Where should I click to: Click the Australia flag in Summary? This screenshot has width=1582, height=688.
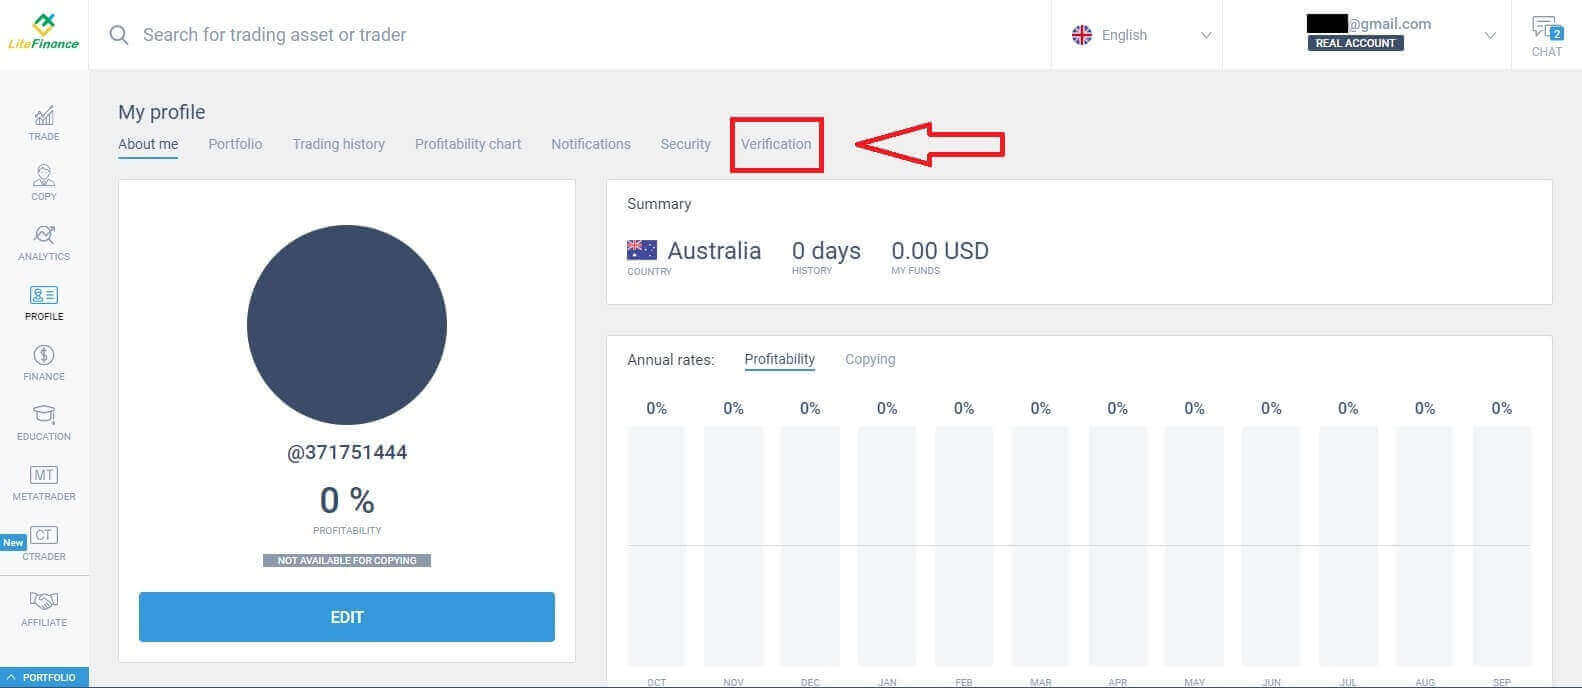click(x=642, y=250)
